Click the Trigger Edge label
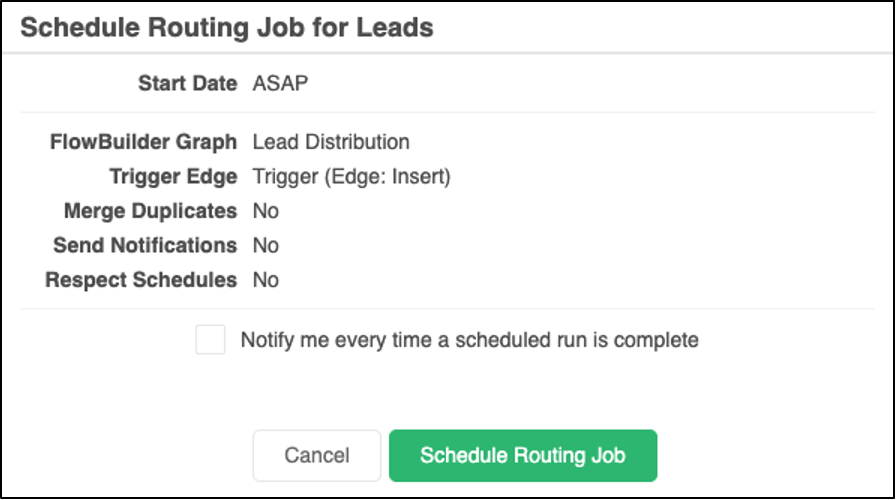The width and height of the screenshot is (896, 500). pos(173,177)
